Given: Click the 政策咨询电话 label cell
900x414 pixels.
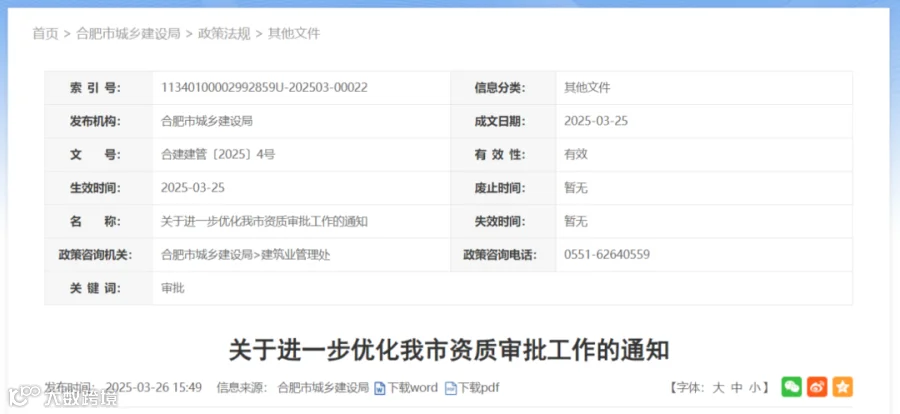Looking at the screenshot, I should [503, 254].
